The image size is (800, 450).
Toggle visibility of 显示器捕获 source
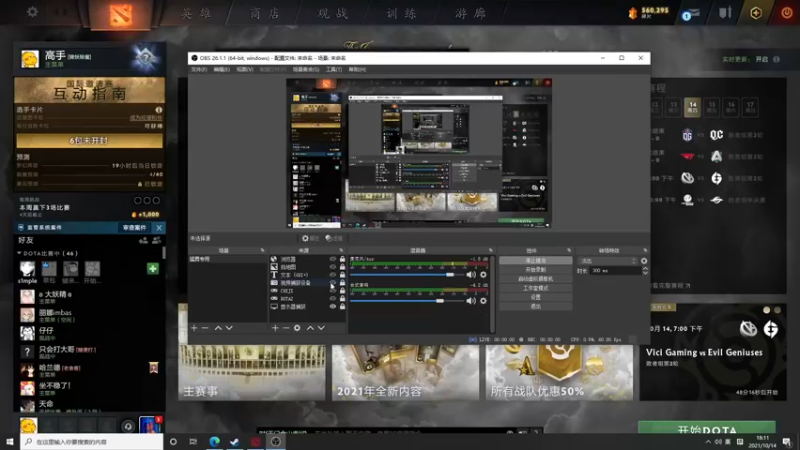click(333, 307)
